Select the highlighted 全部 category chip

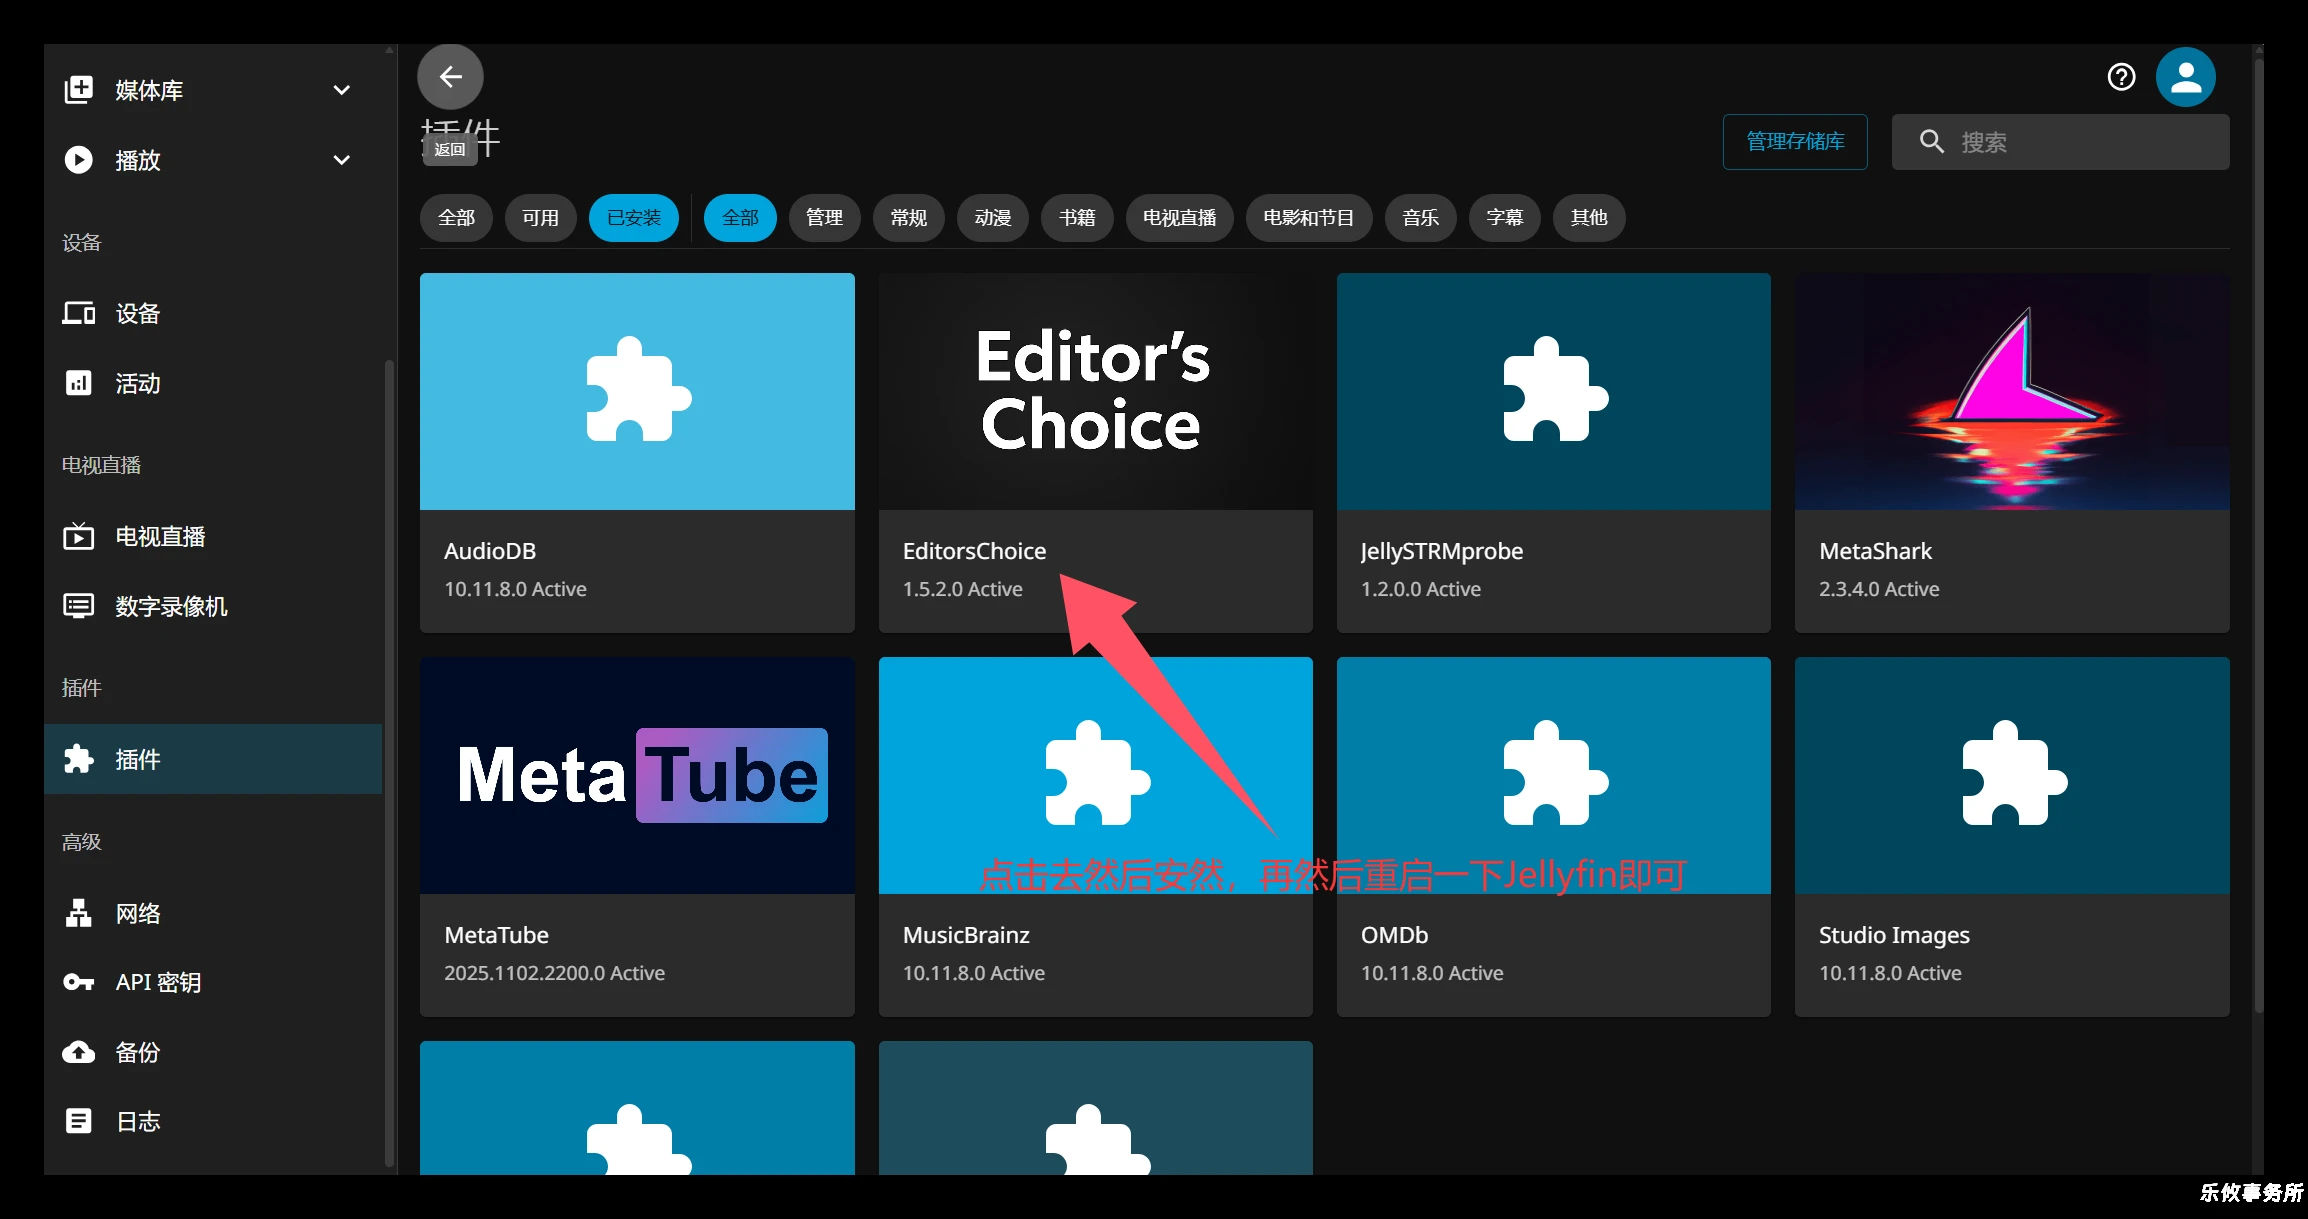pyautogui.click(x=740, y=218)
